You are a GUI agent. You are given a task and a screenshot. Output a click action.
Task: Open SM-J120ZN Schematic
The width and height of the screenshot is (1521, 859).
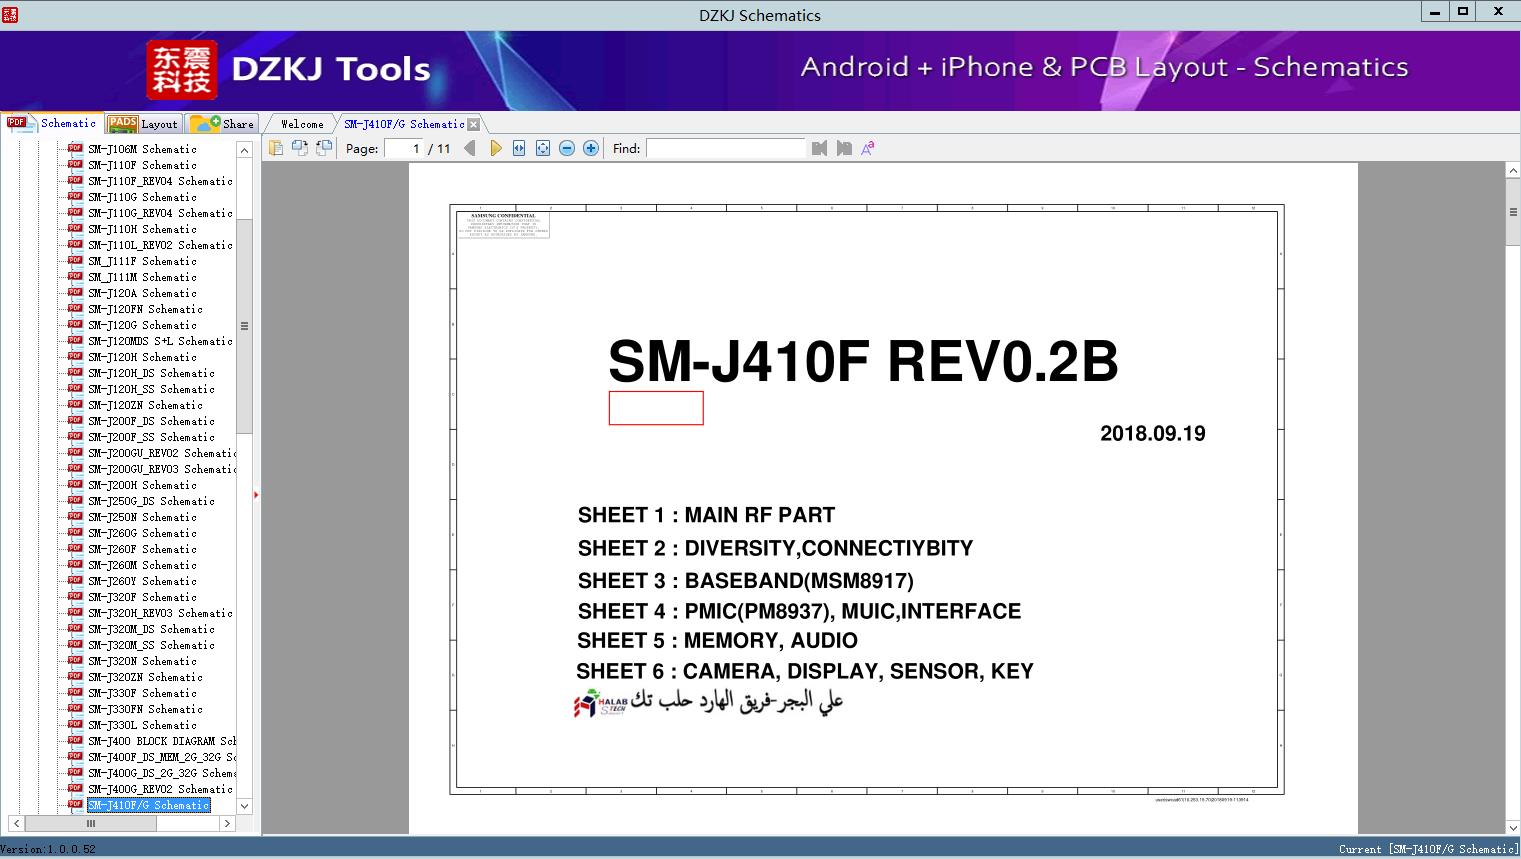tap(145, 405)
